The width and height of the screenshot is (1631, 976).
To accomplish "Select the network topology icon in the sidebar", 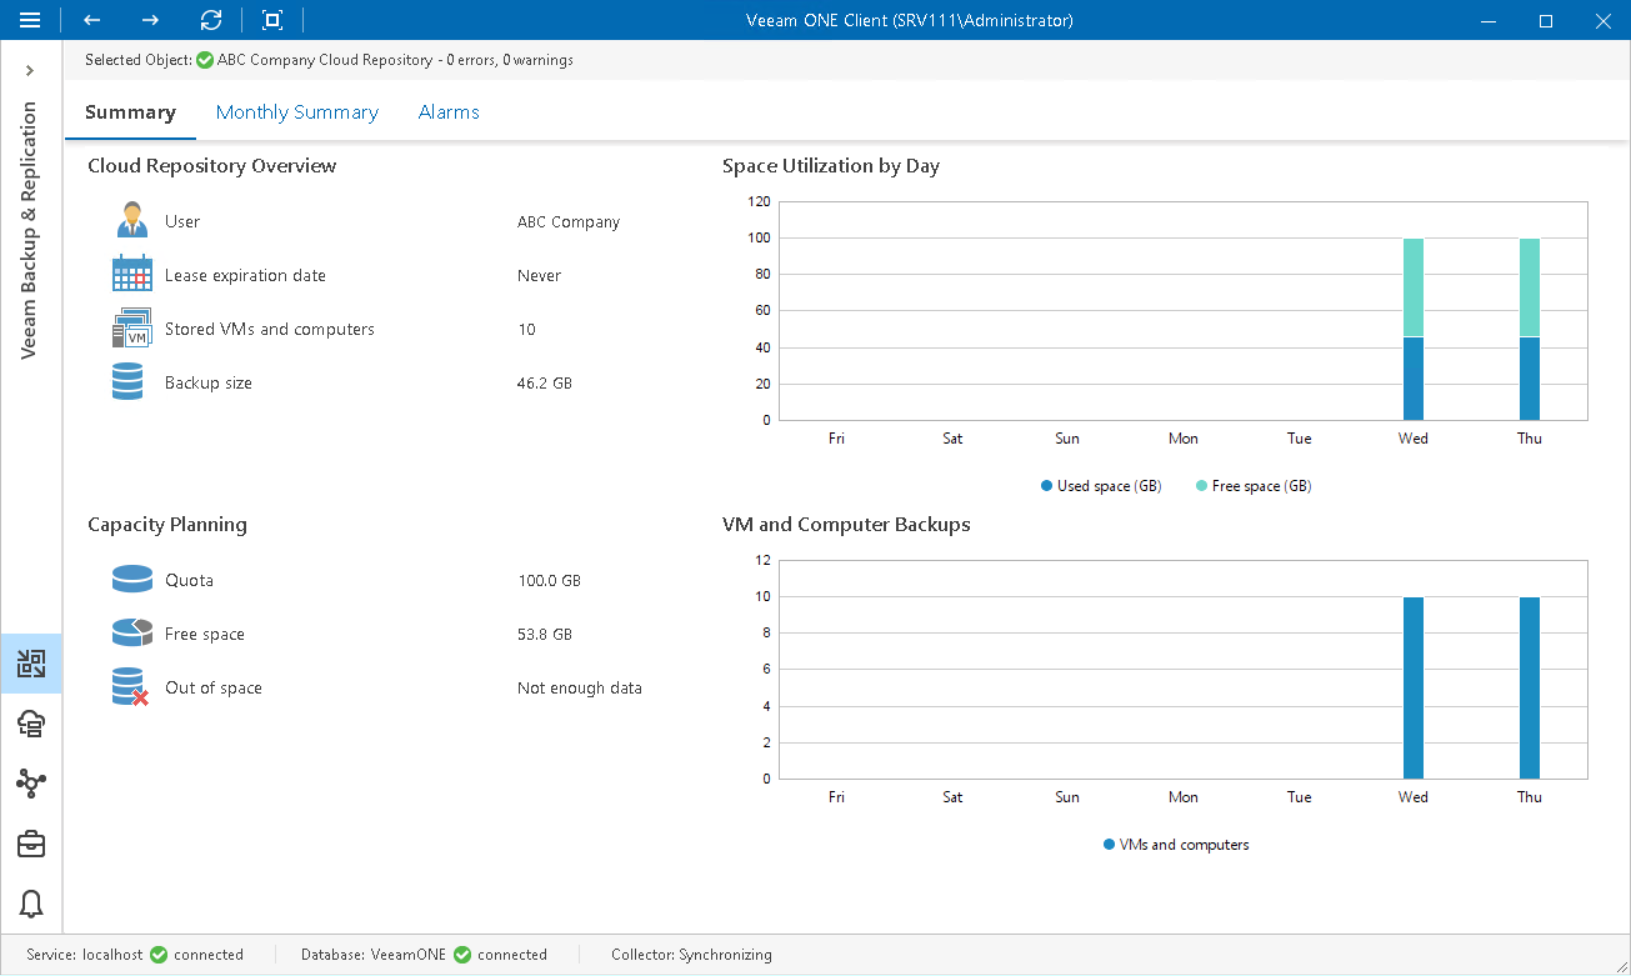I will pos(31,784).
